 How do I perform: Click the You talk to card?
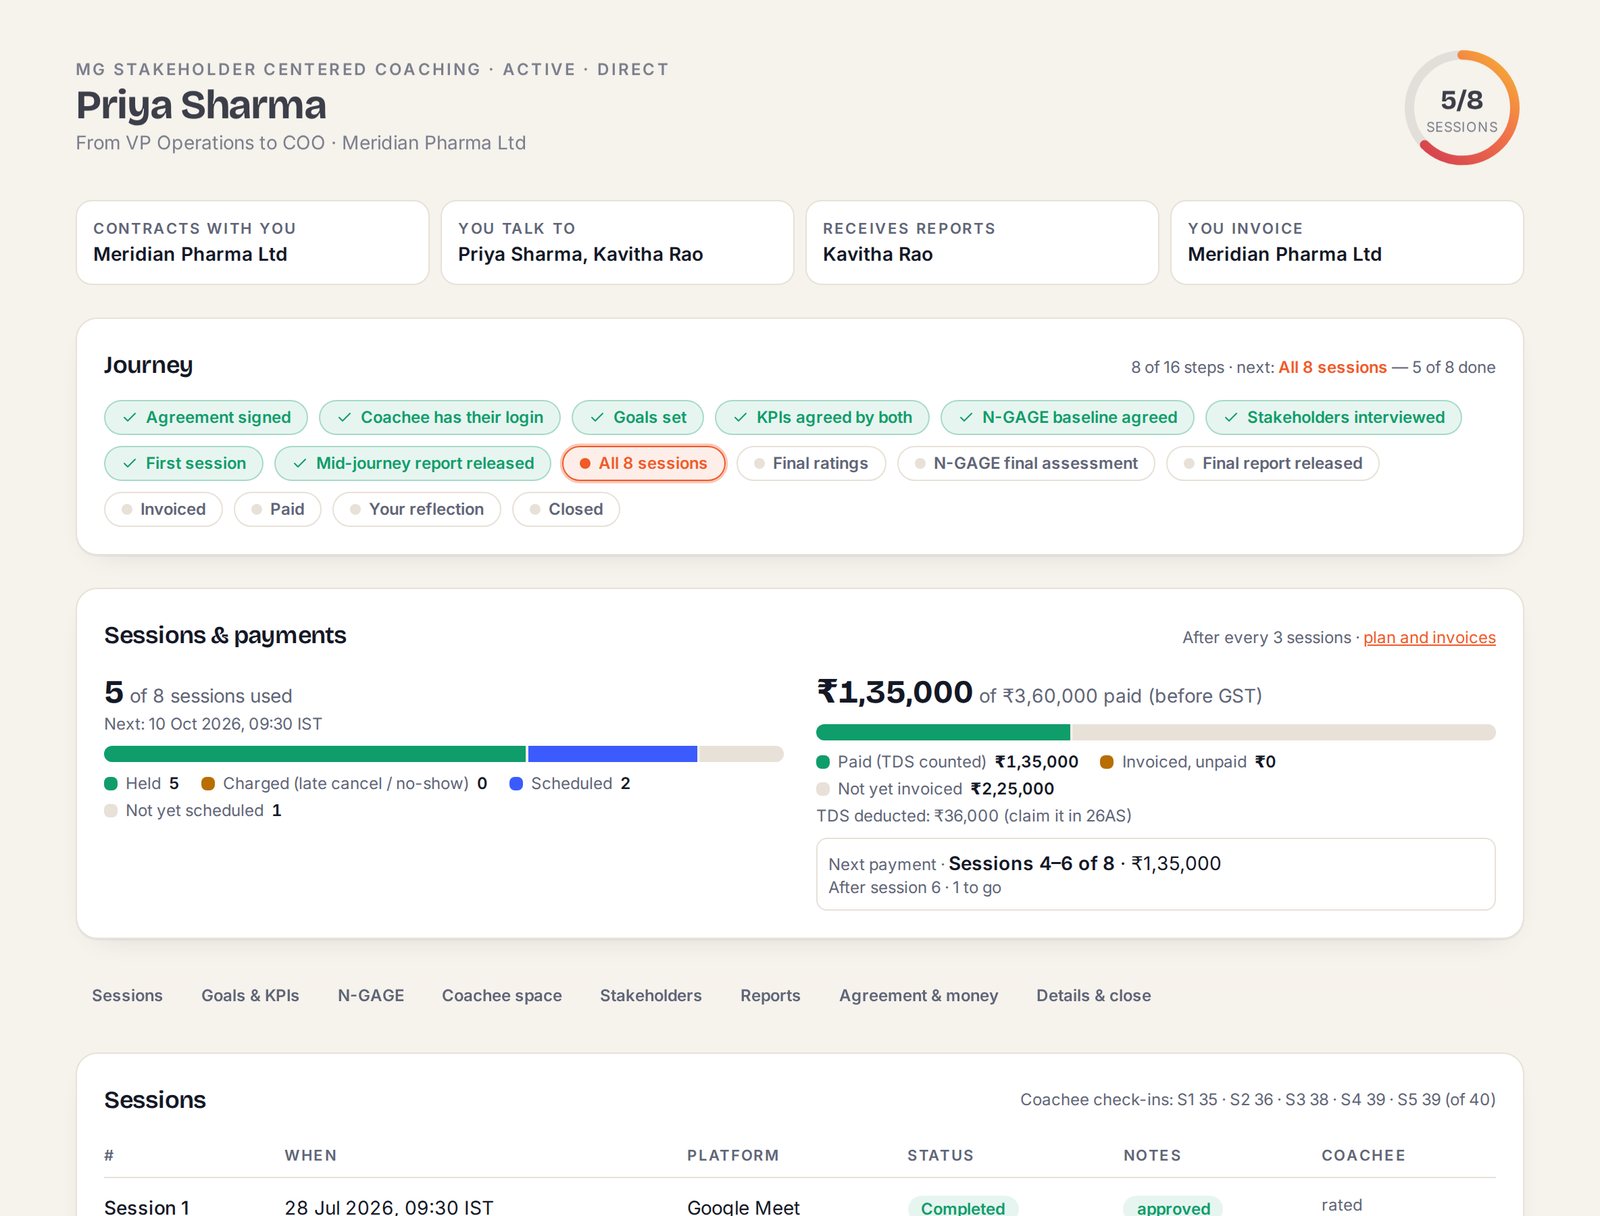click(617, 242)
